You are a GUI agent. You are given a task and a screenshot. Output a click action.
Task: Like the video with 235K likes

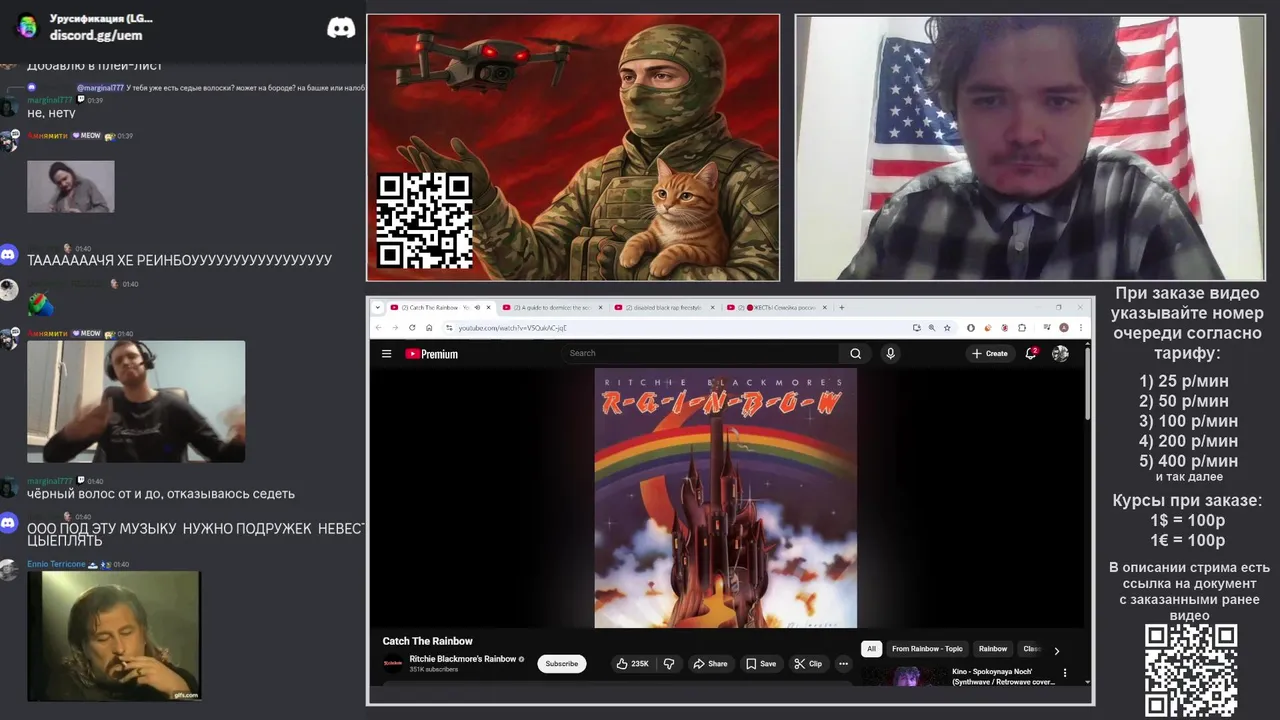click(632, 663)
